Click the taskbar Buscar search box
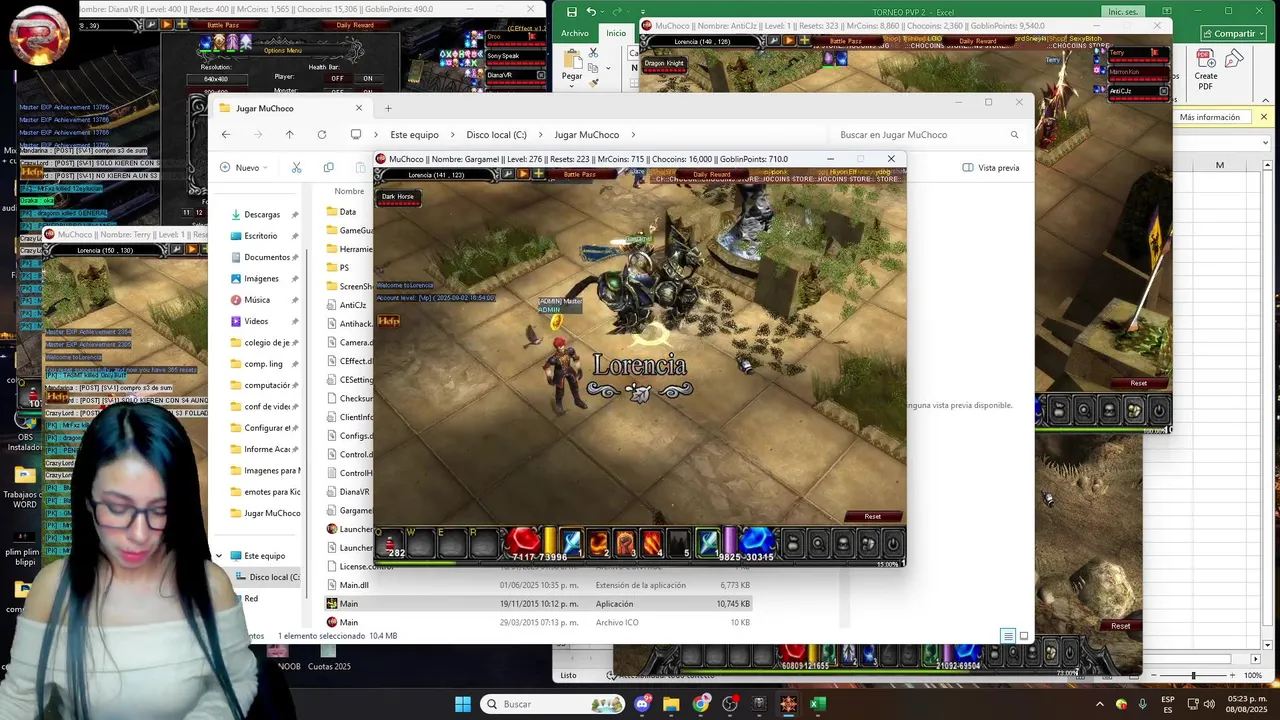The width and height of the screenshot is (1280, 720). 553,704
